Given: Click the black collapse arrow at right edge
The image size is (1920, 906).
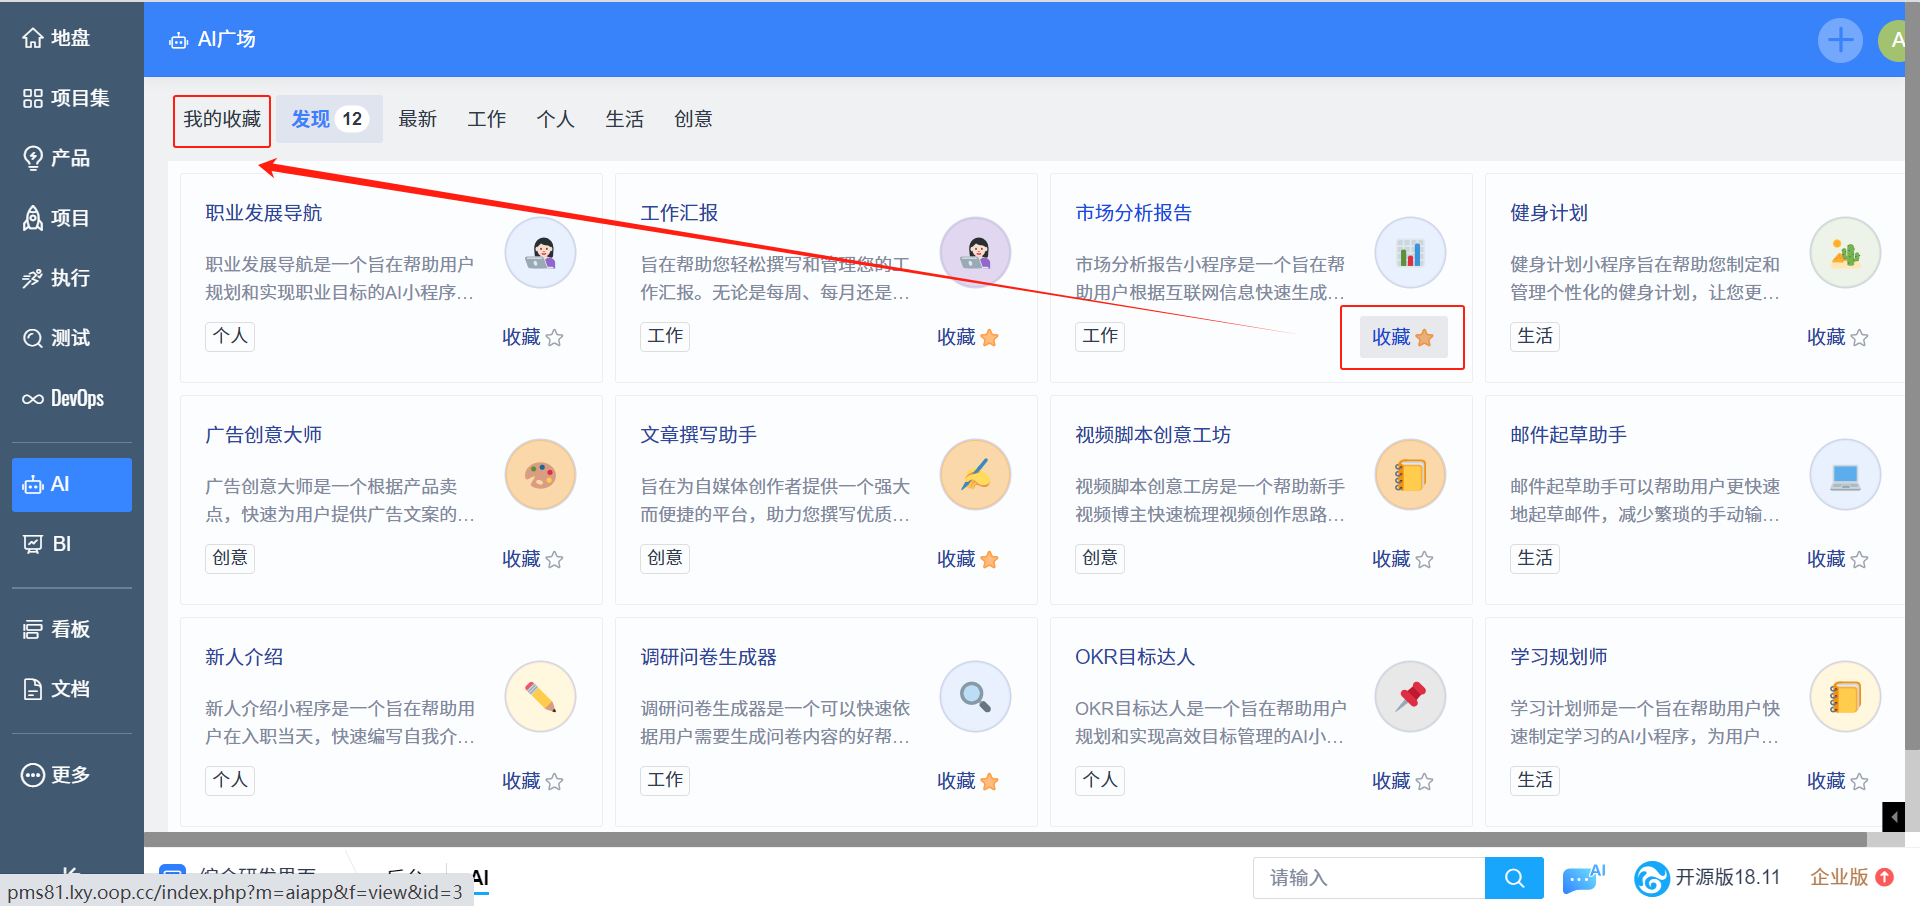Looking at the screenshot, I should click(1893, 817).
